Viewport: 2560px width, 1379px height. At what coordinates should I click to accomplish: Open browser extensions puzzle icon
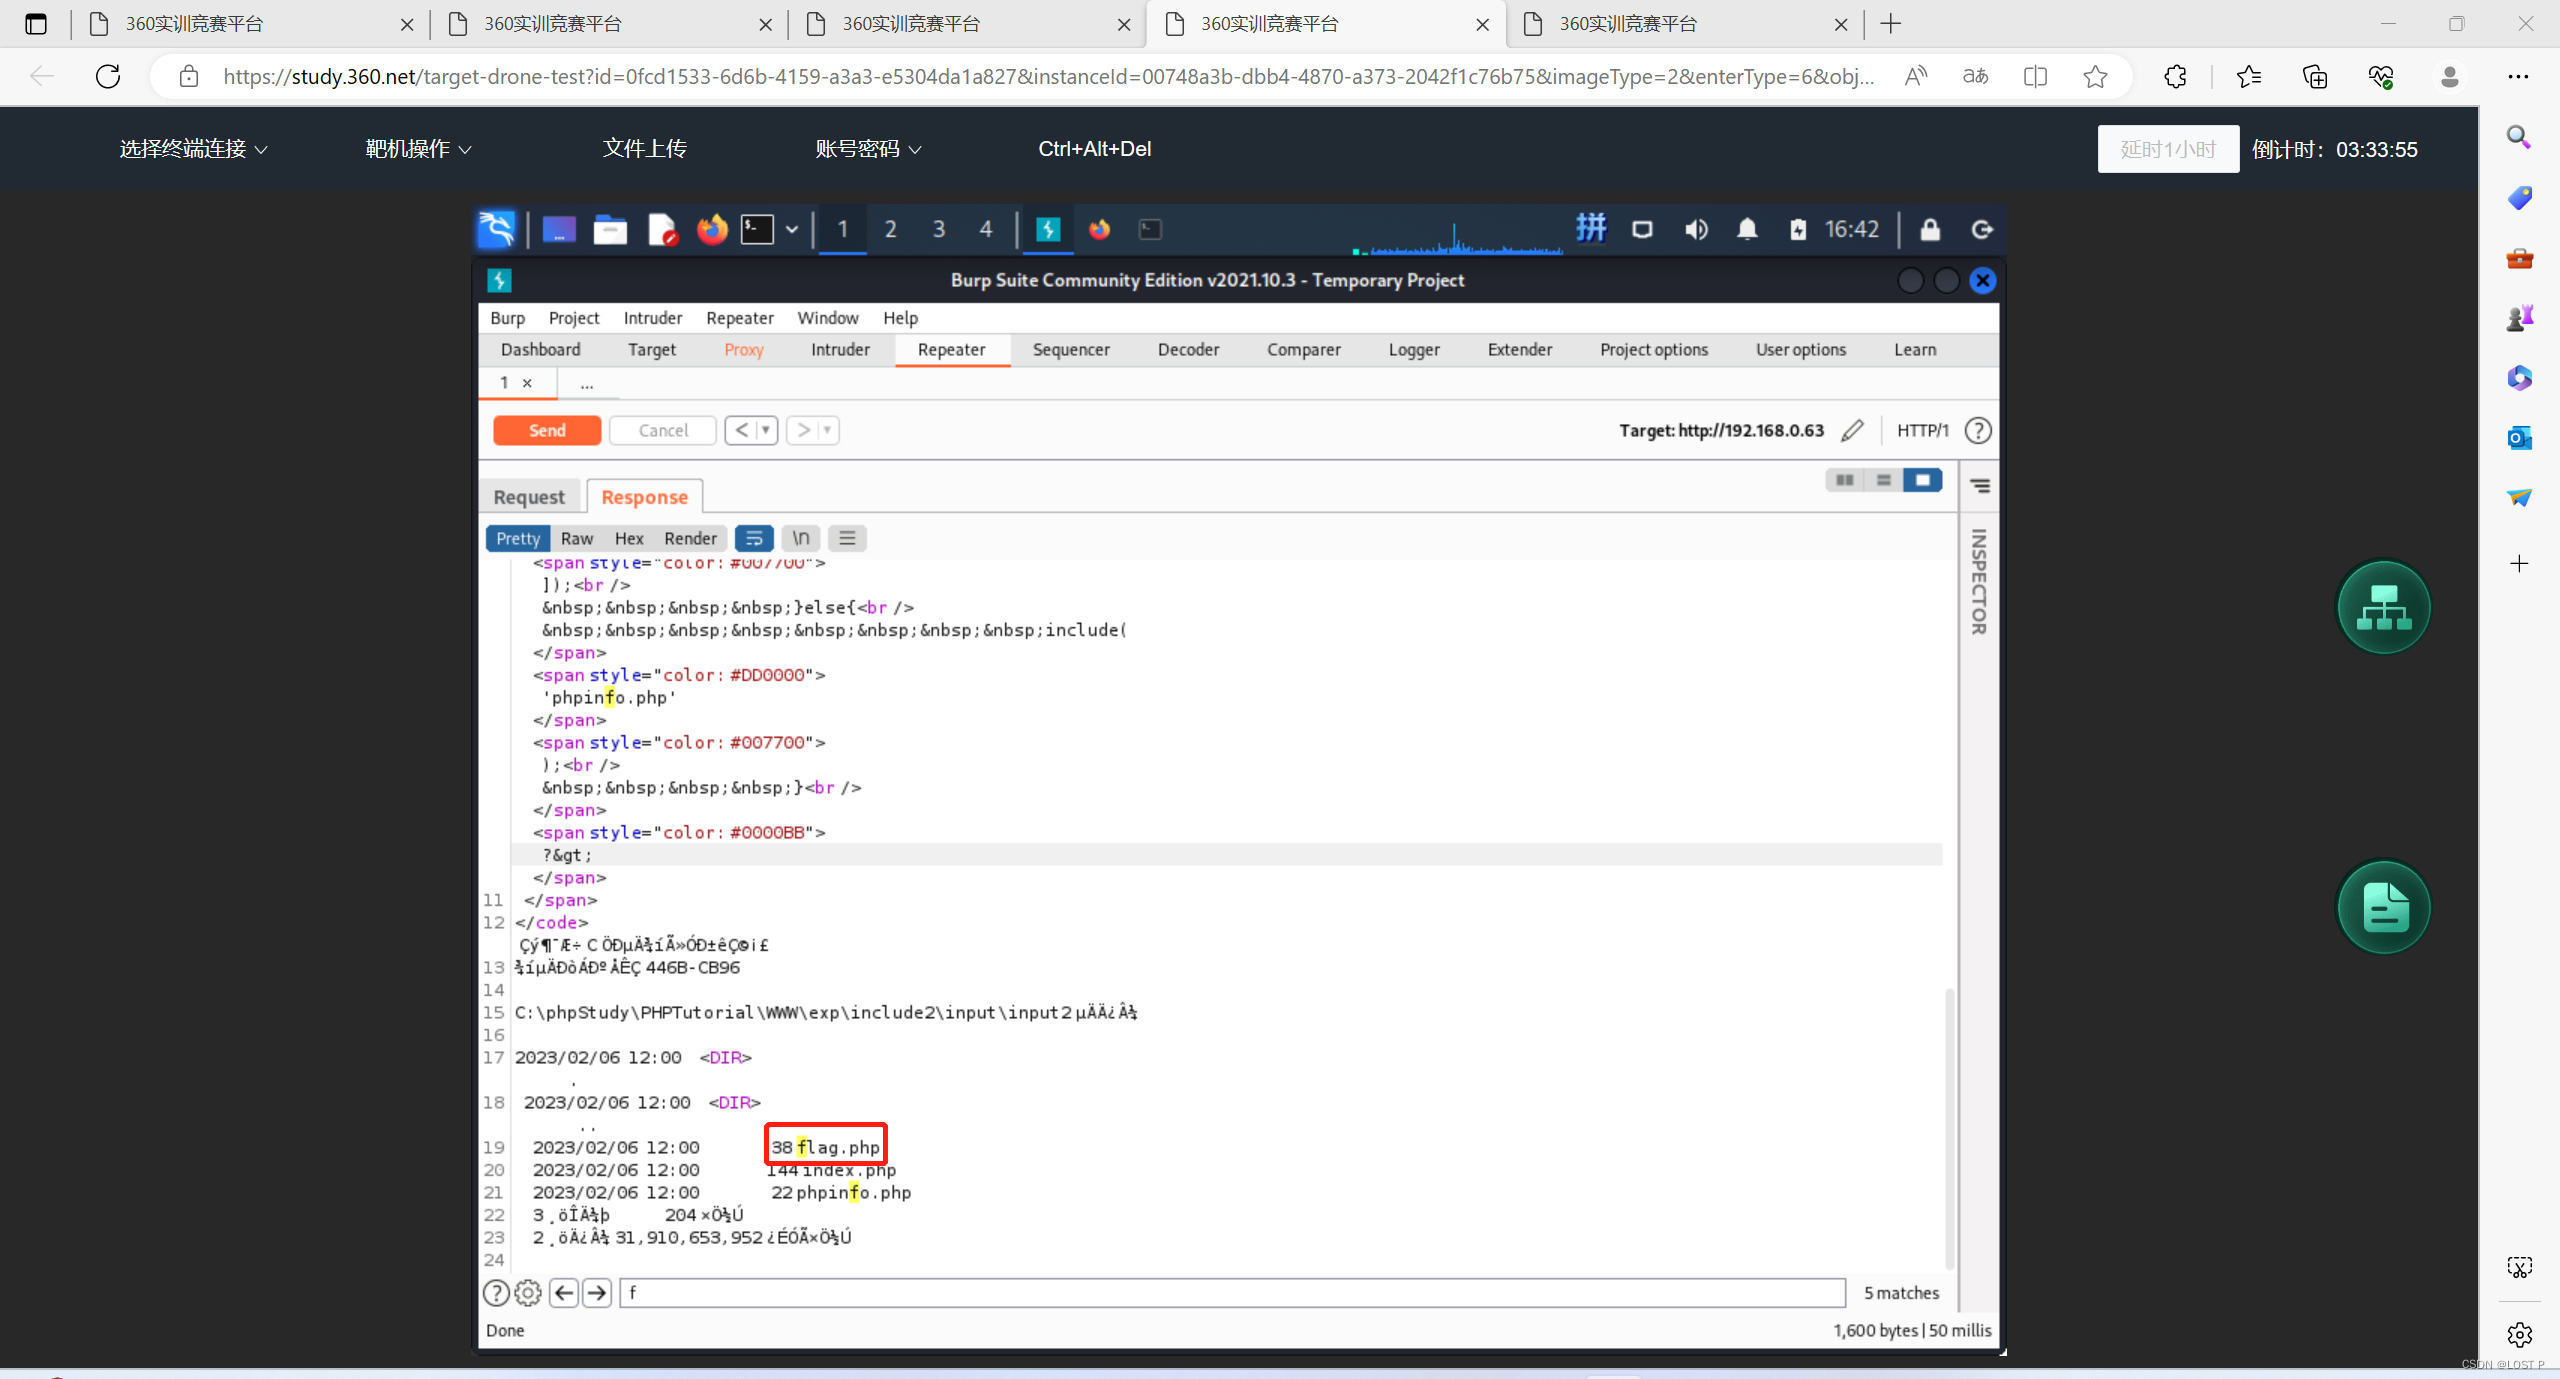(2175, 76)
